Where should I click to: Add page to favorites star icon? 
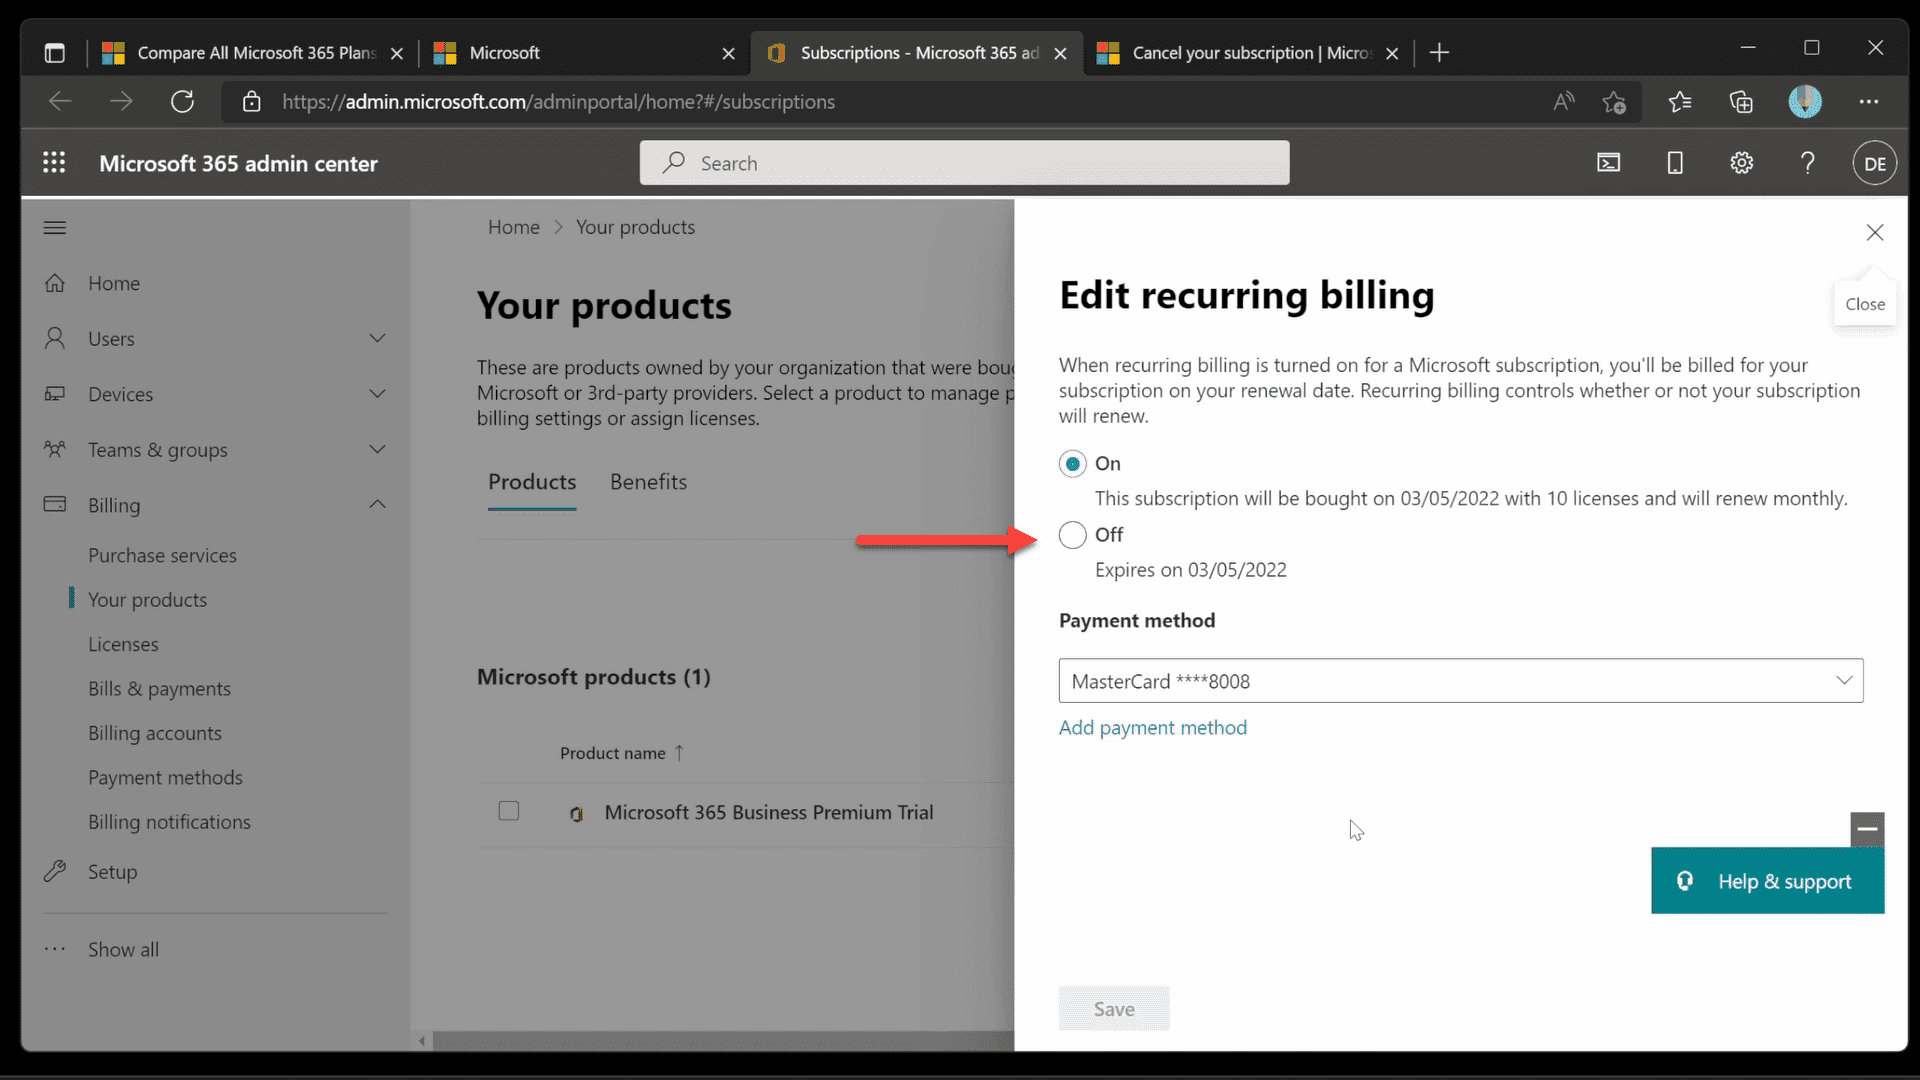point(1613,101)
